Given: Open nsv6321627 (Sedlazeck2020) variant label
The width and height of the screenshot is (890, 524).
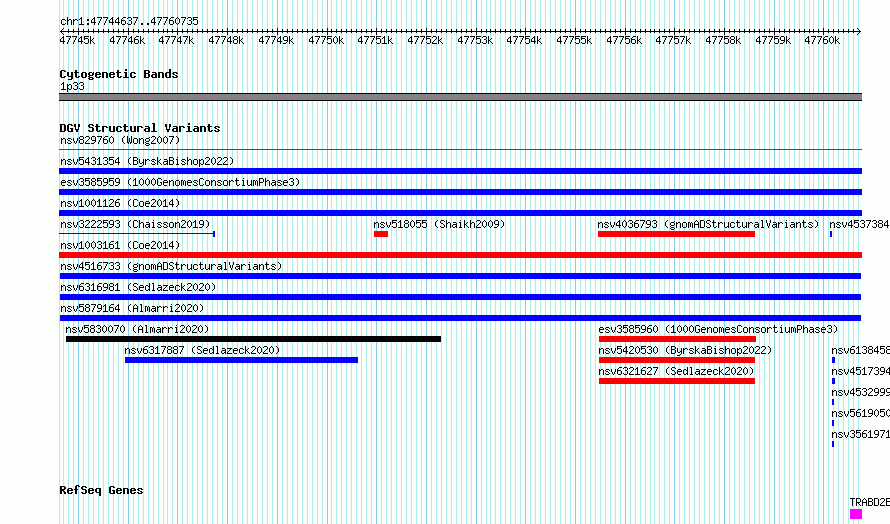Looking at the screenshot, I should (676, 371).
